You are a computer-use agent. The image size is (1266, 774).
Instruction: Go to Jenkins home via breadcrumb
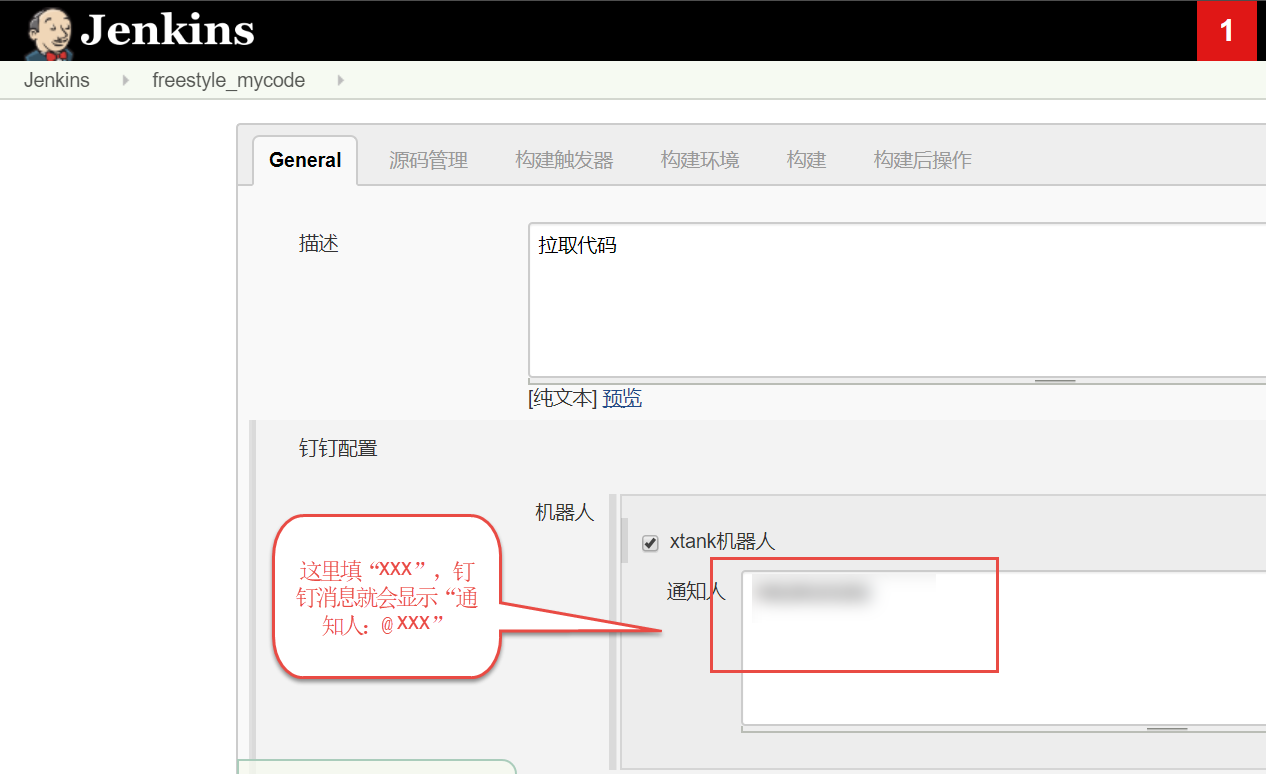coord(57,80)
